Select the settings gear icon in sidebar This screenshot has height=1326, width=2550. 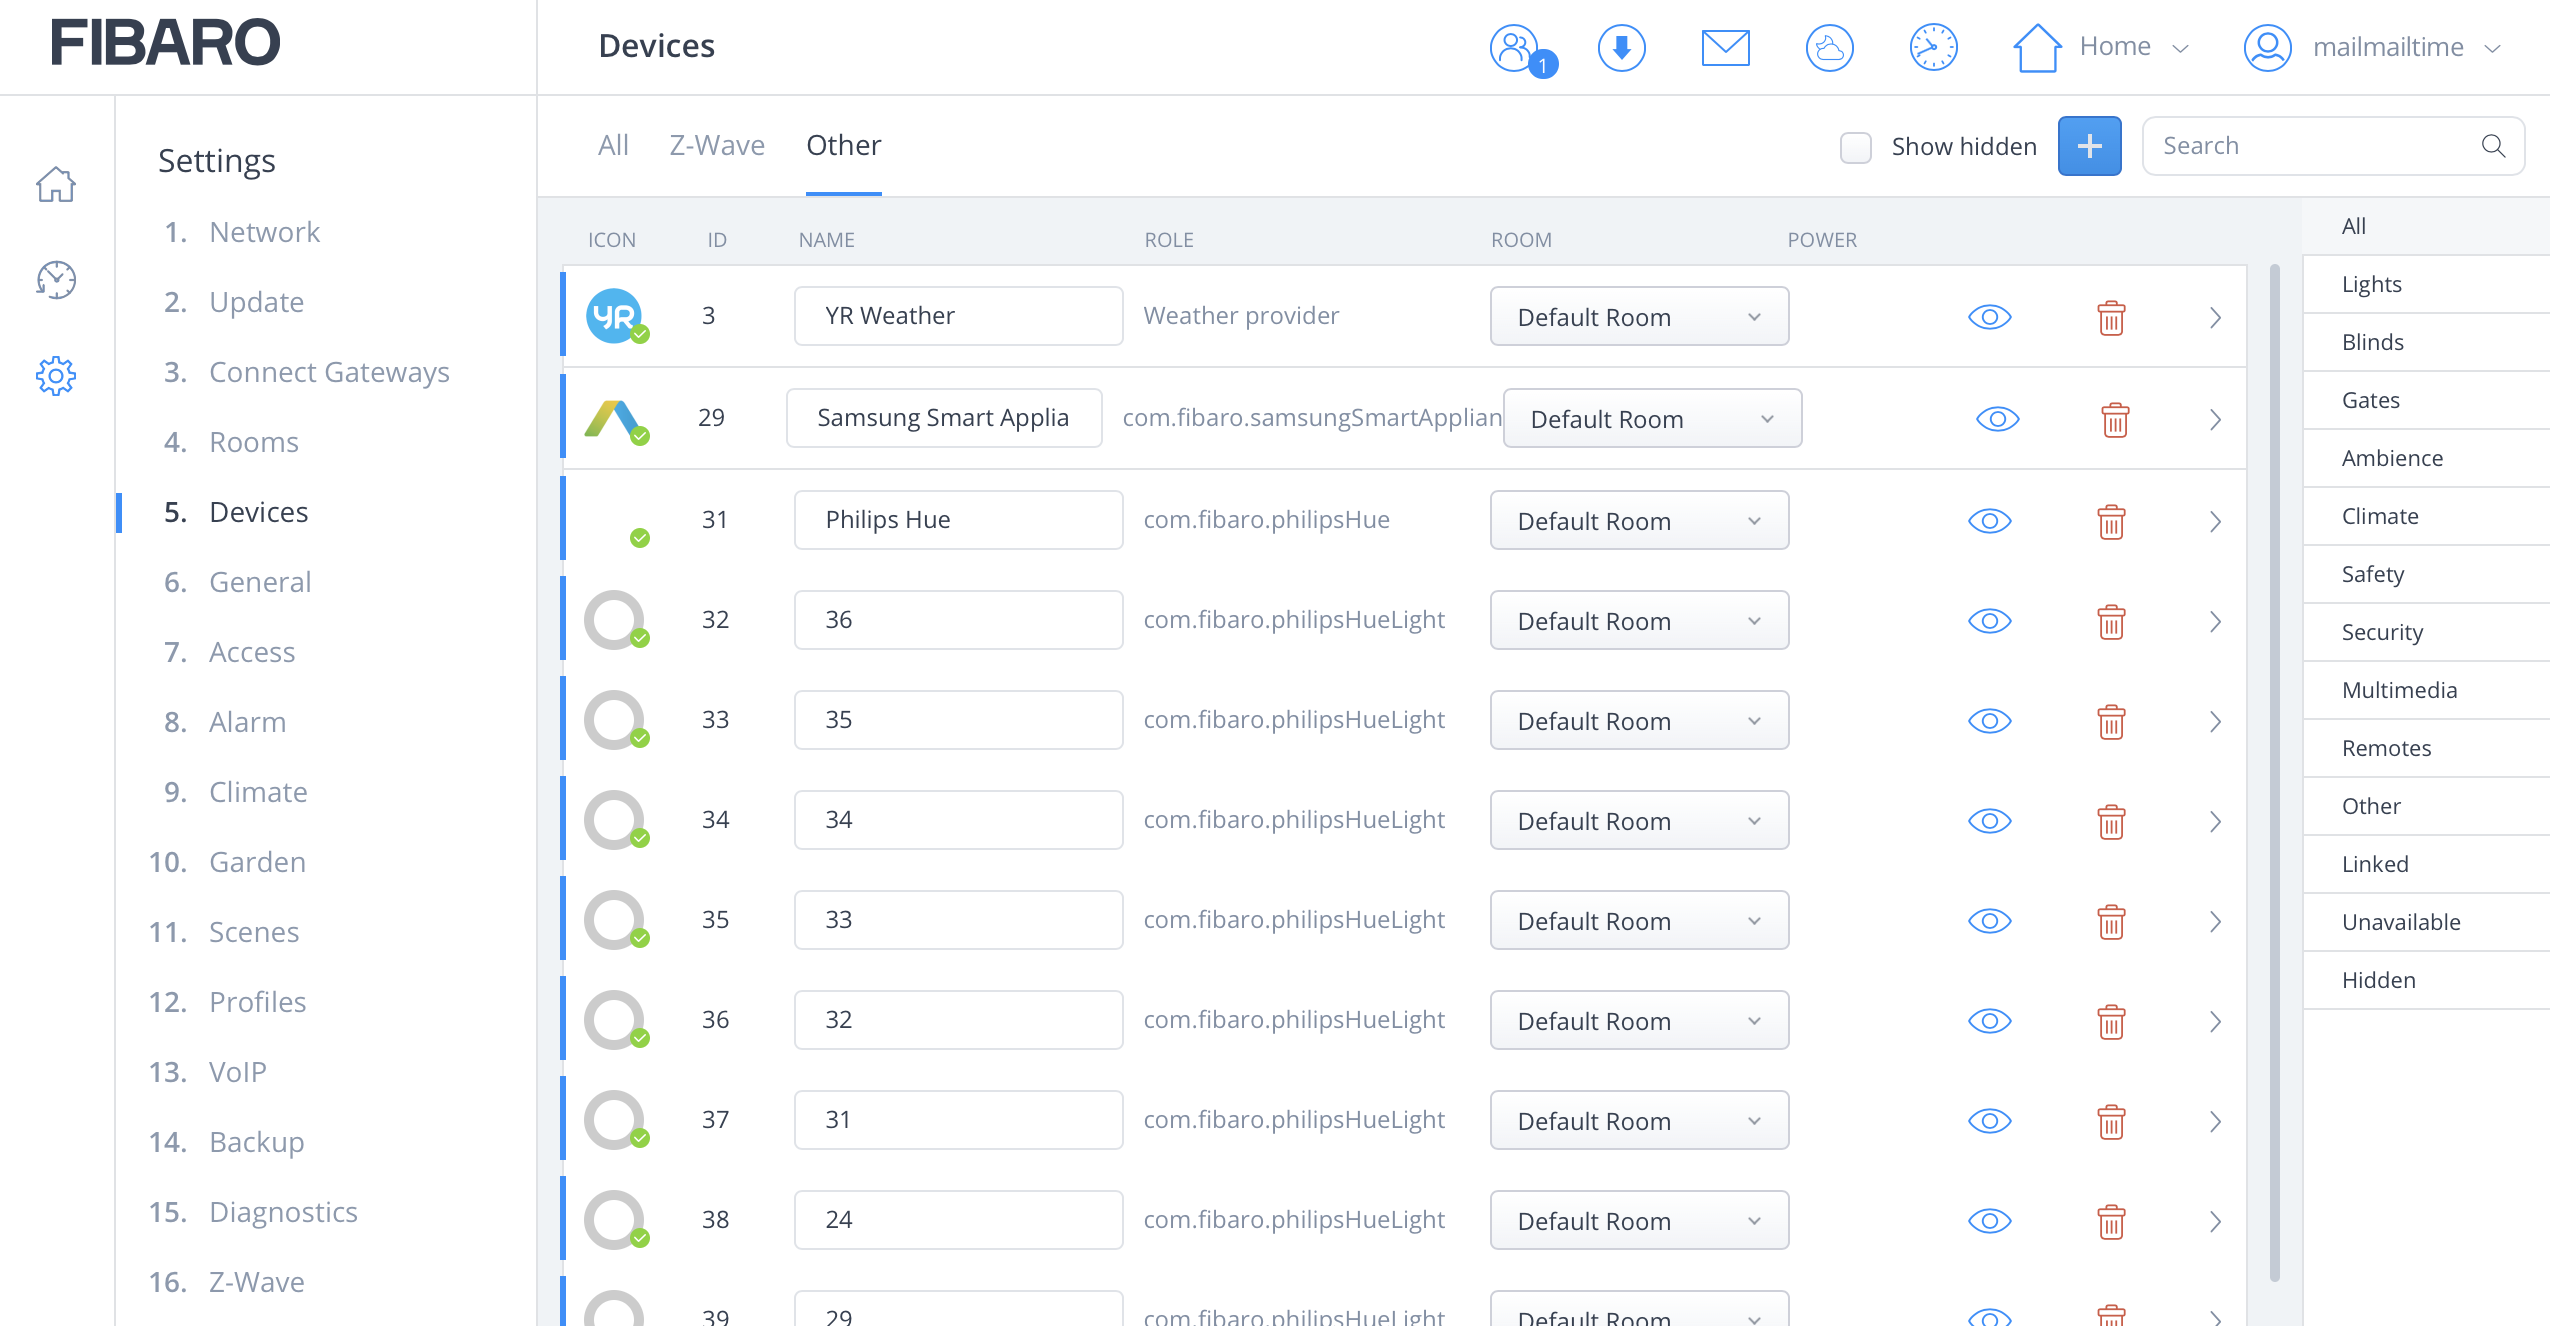(56, 376)
